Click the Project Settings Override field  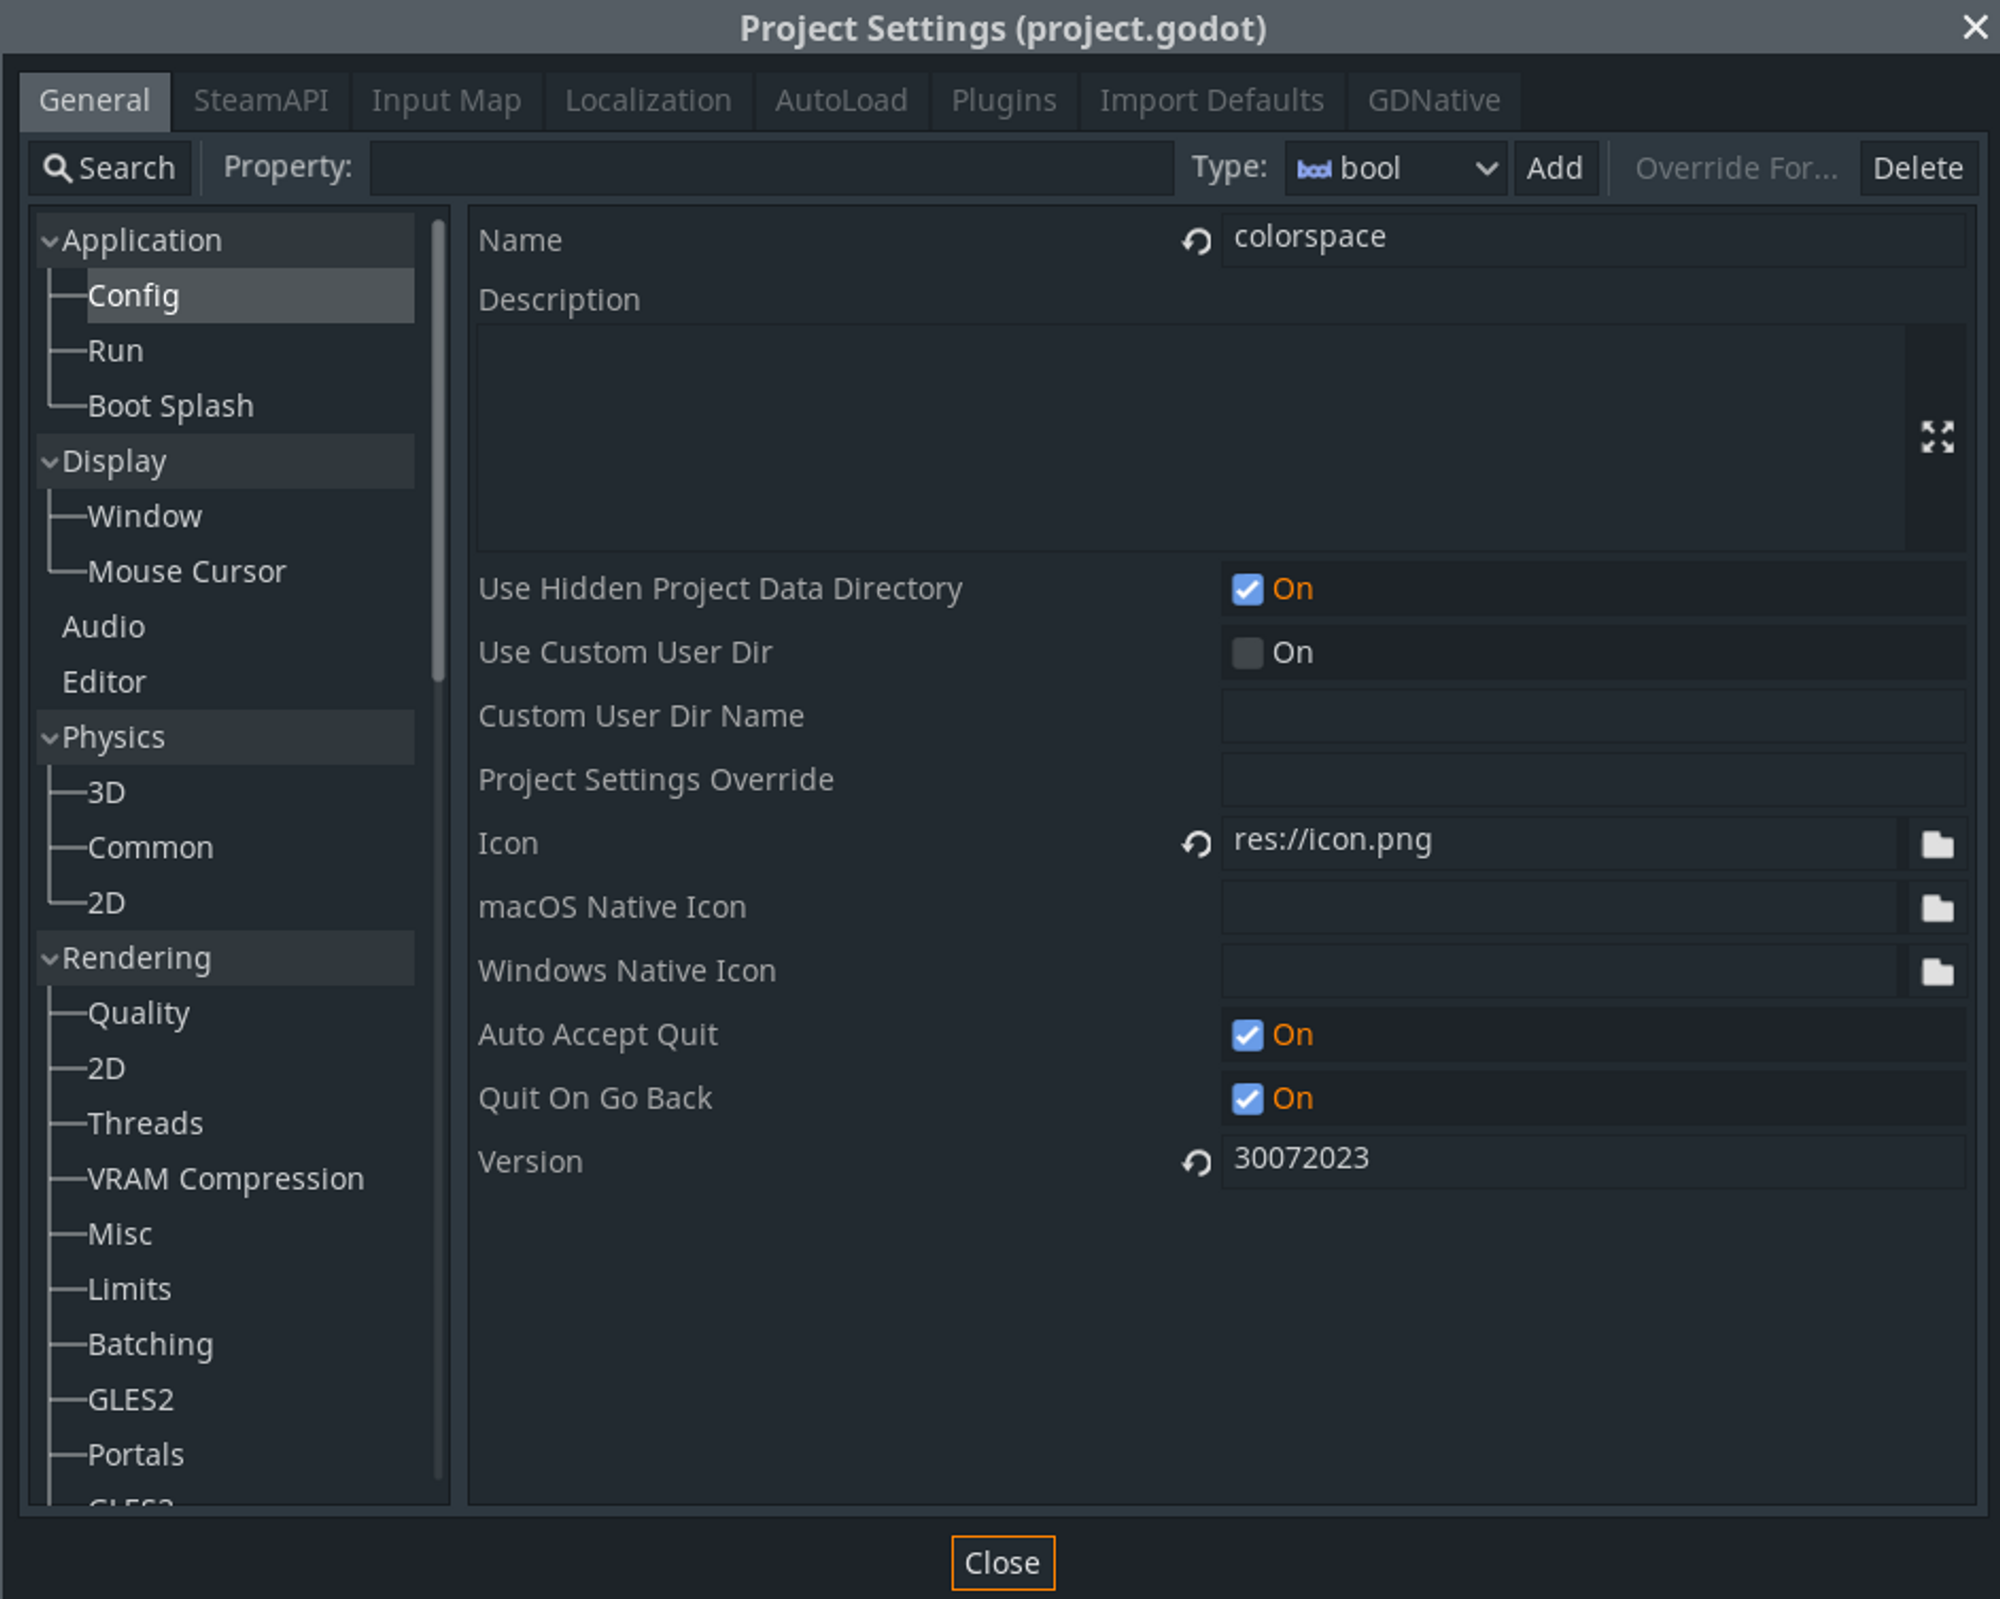(1593, 781)
